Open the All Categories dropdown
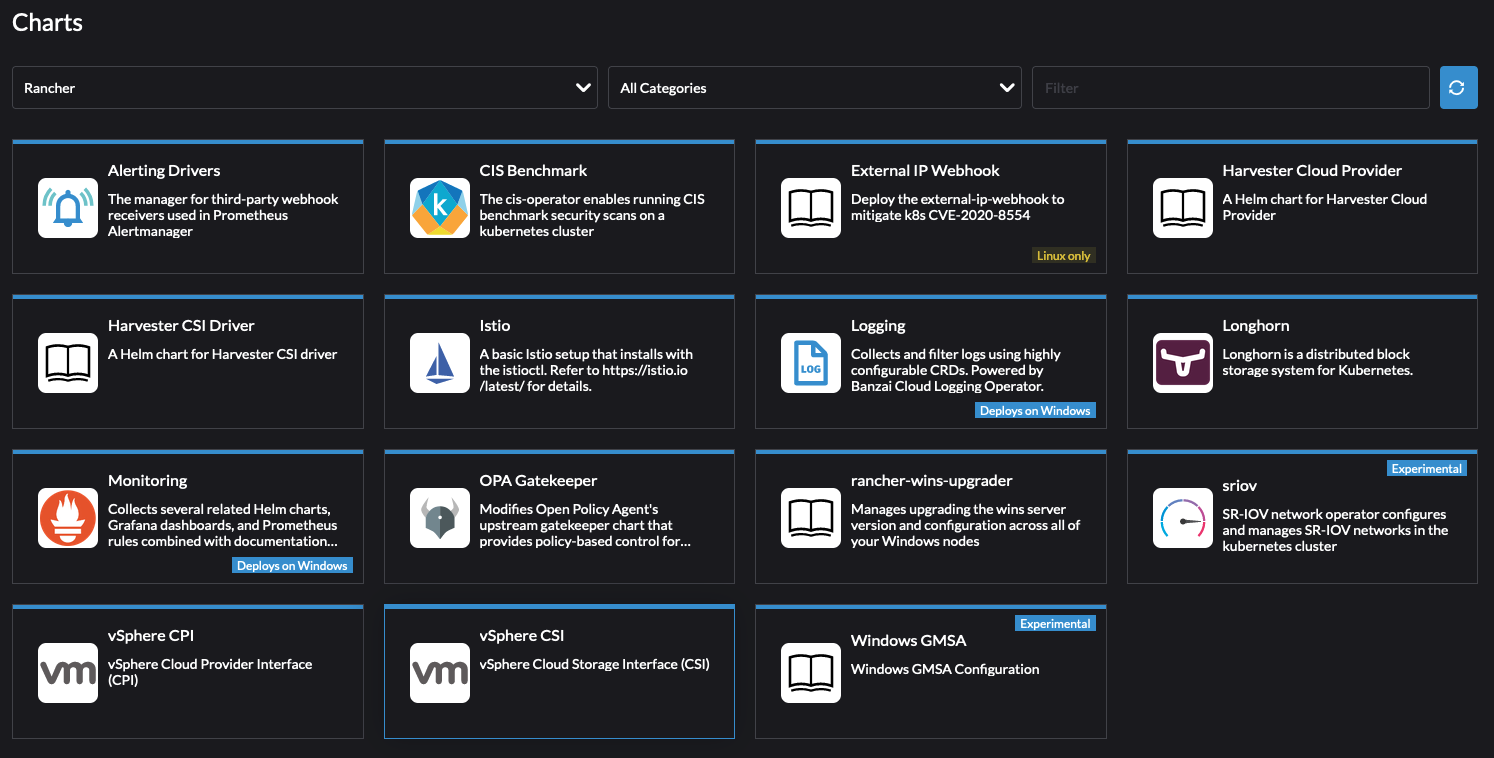 (x=814, y=87)
